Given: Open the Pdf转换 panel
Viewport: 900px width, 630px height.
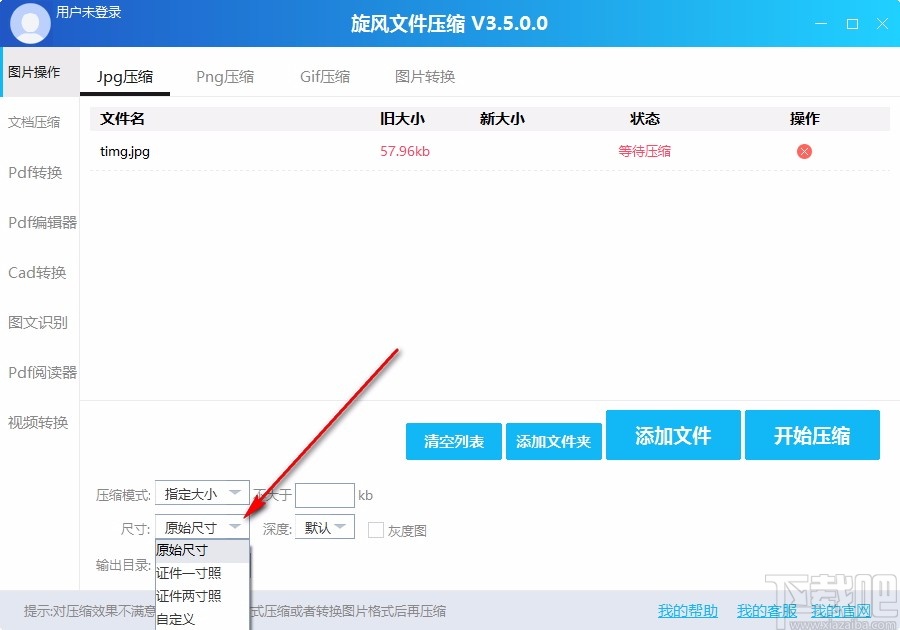Looking at the screenshot, I should pyautogui.click(x=38, y=172).
